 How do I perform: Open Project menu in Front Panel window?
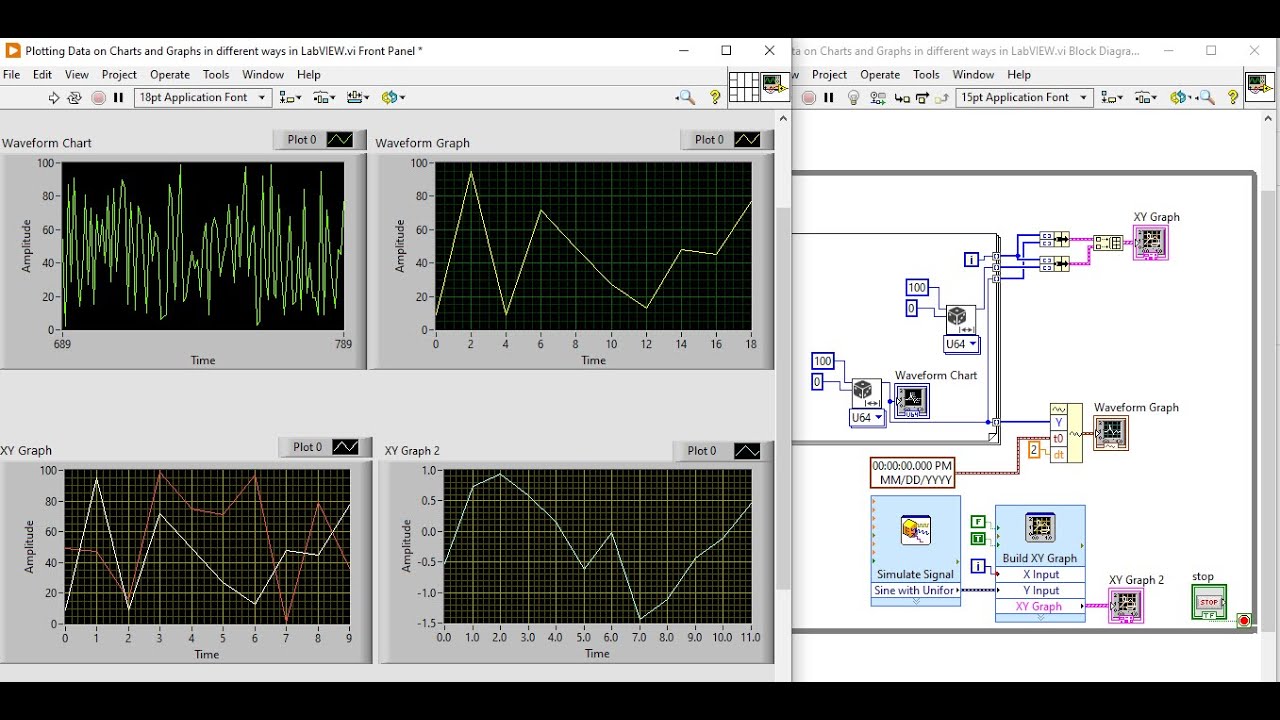click(119, 75)
